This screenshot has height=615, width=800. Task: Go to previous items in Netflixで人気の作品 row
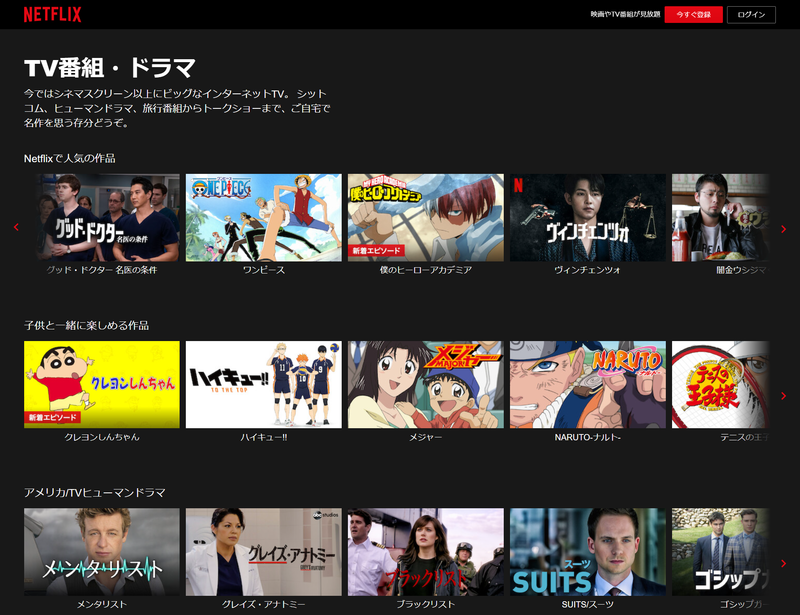point(16,227)
